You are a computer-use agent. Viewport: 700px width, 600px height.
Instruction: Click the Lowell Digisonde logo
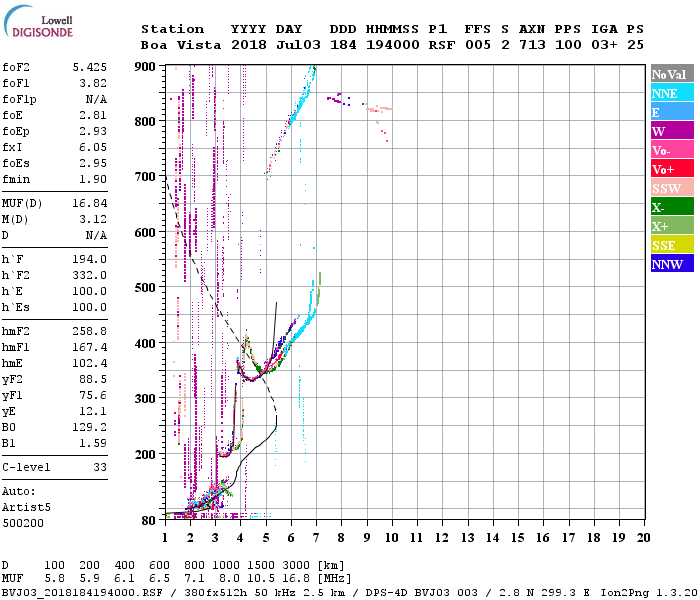38,21
